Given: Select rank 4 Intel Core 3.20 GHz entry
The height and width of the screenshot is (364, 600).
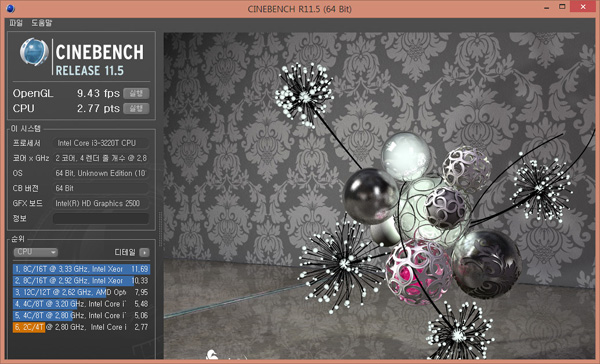Looking at the screenshot, I should 81,304.
